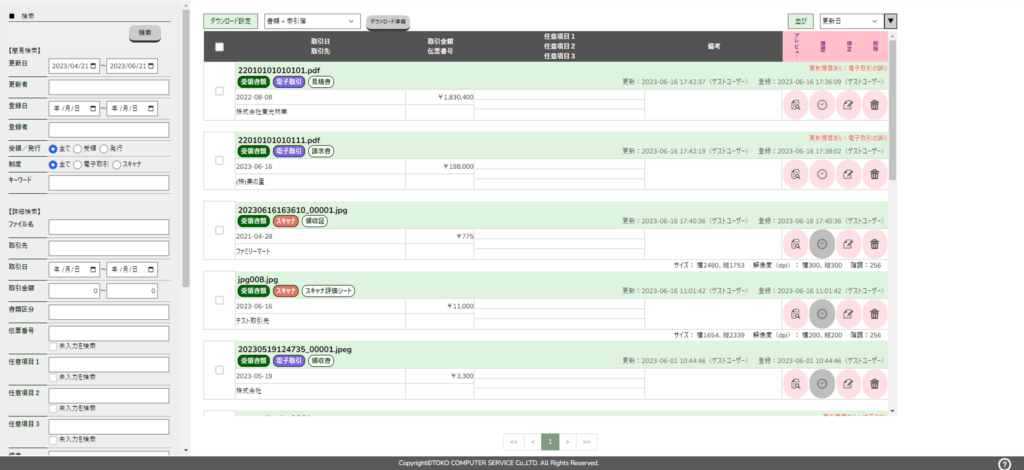
Task: Open the 書類＋索引簿 download type dropdown
Action: [x=311, y=20]
